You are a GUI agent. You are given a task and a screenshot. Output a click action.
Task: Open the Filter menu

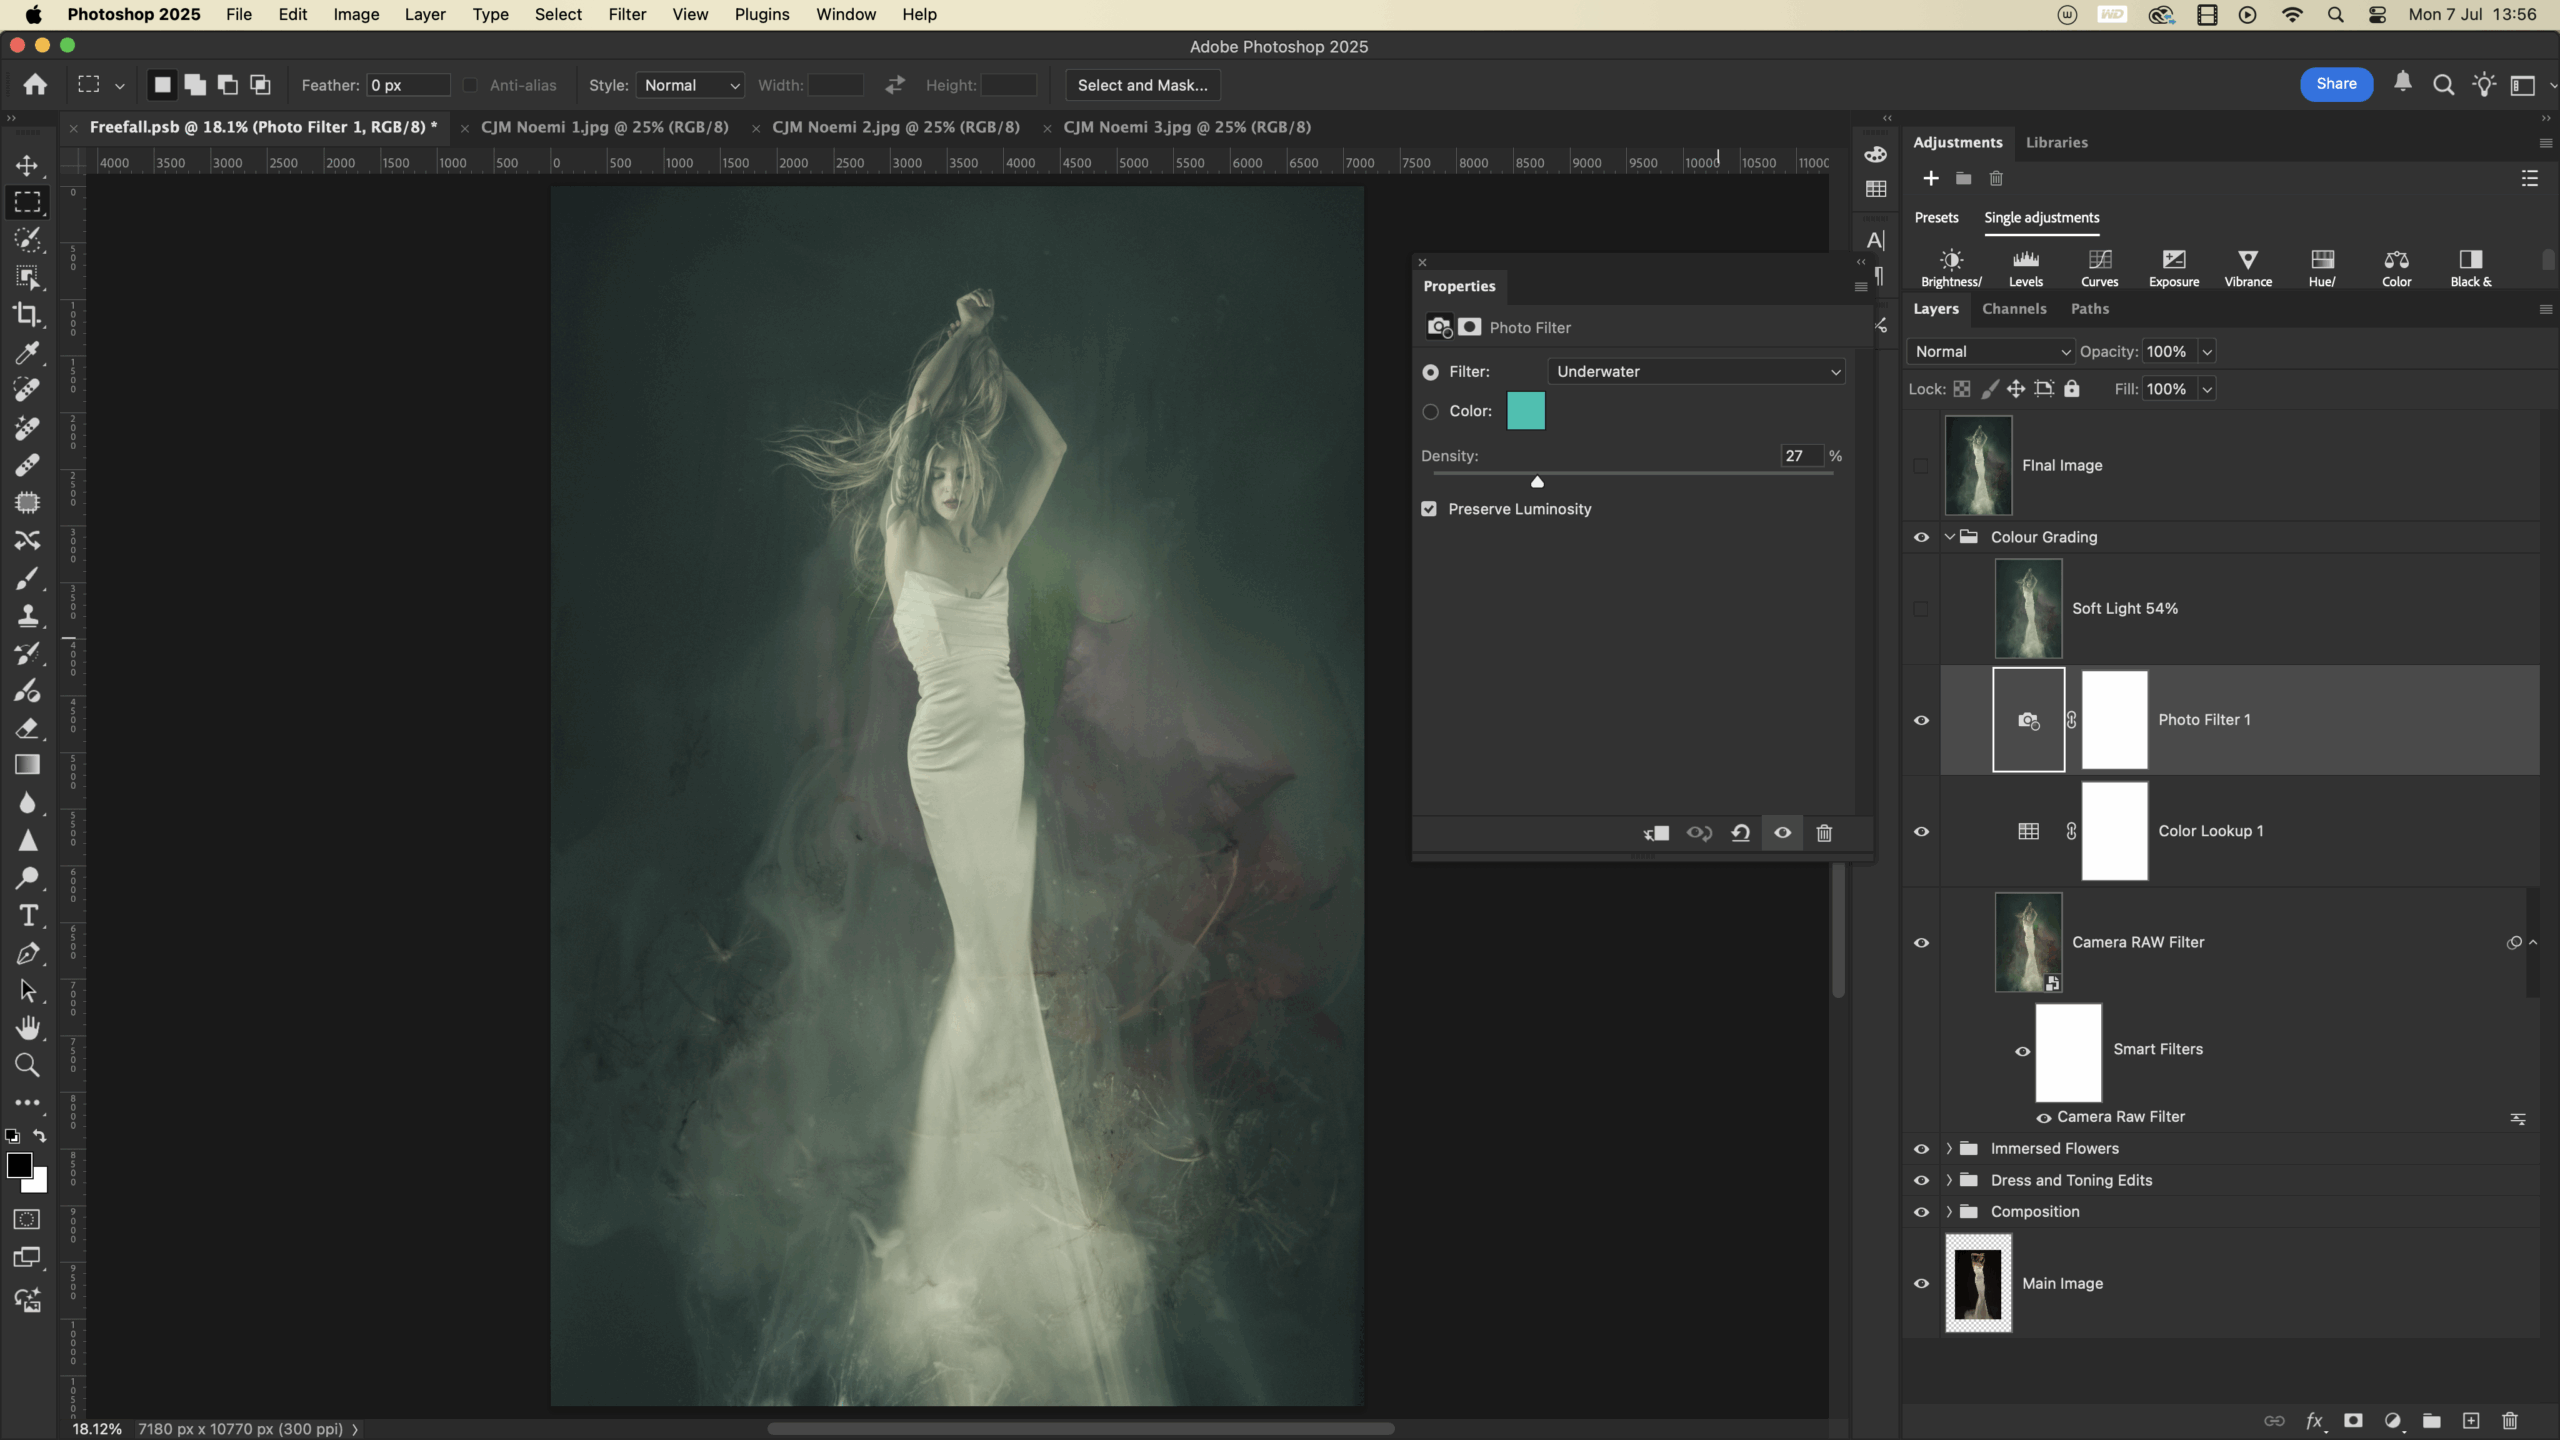pos(627,15)
